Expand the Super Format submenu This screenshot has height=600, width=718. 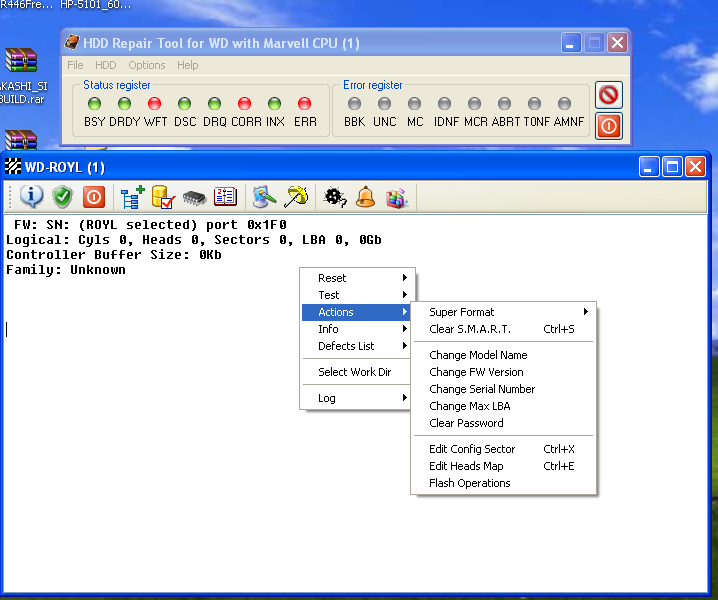tap(503, 312)
